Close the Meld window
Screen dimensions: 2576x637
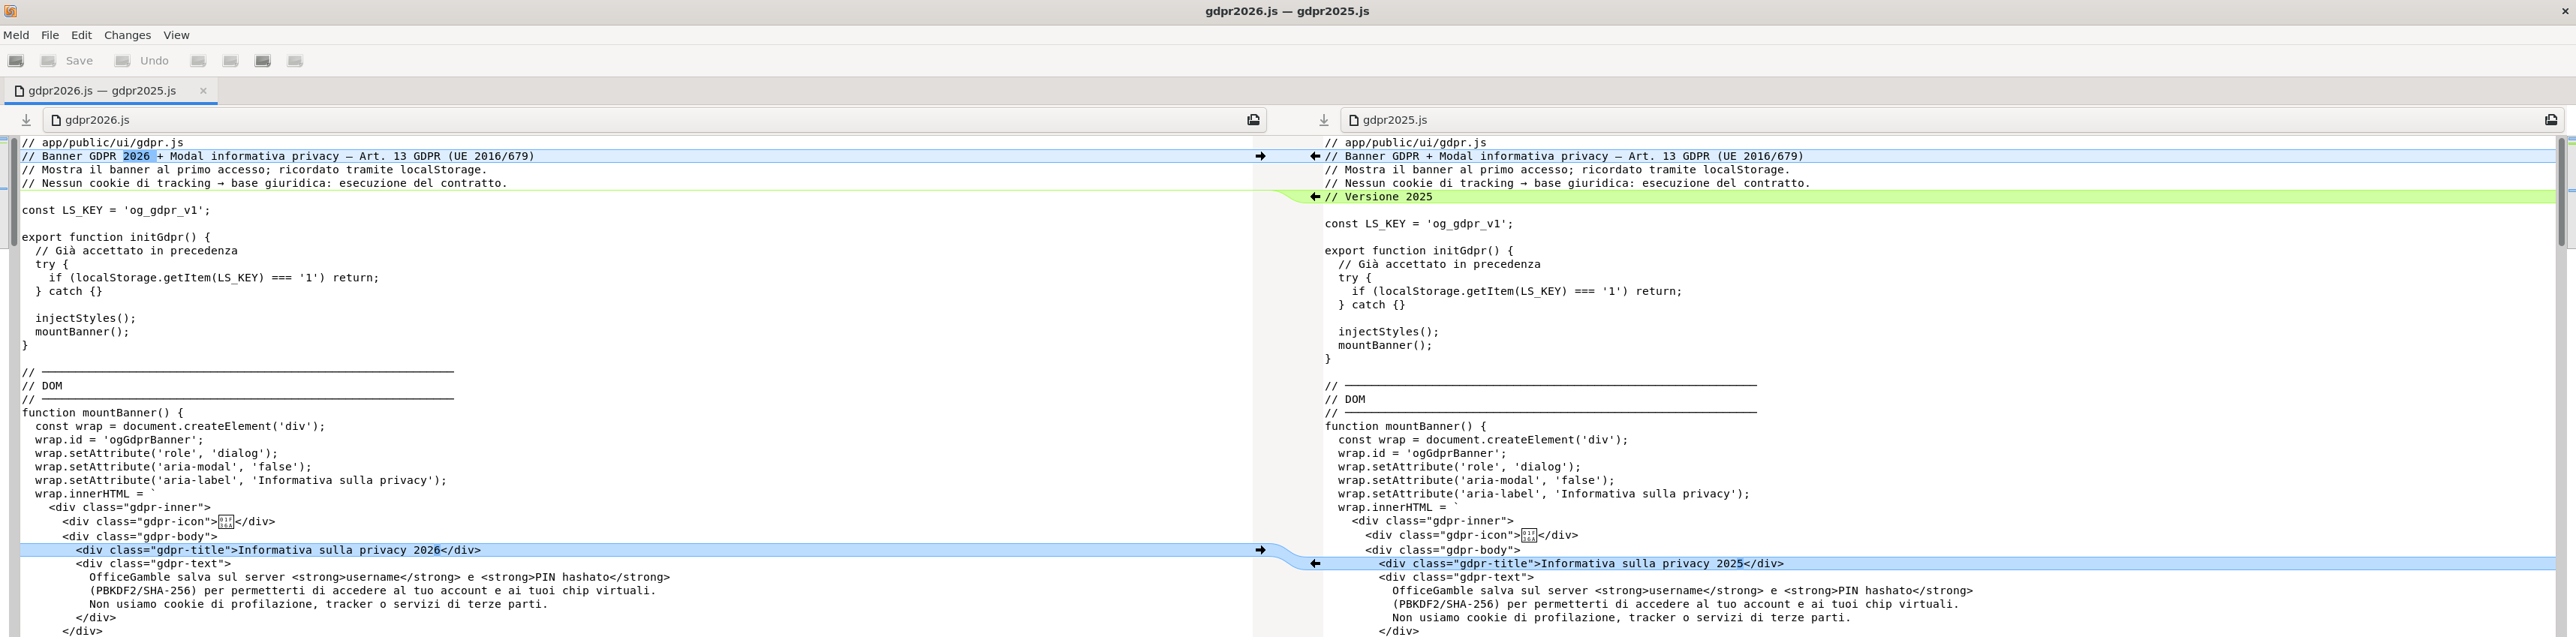click(x=2565, y=11)
